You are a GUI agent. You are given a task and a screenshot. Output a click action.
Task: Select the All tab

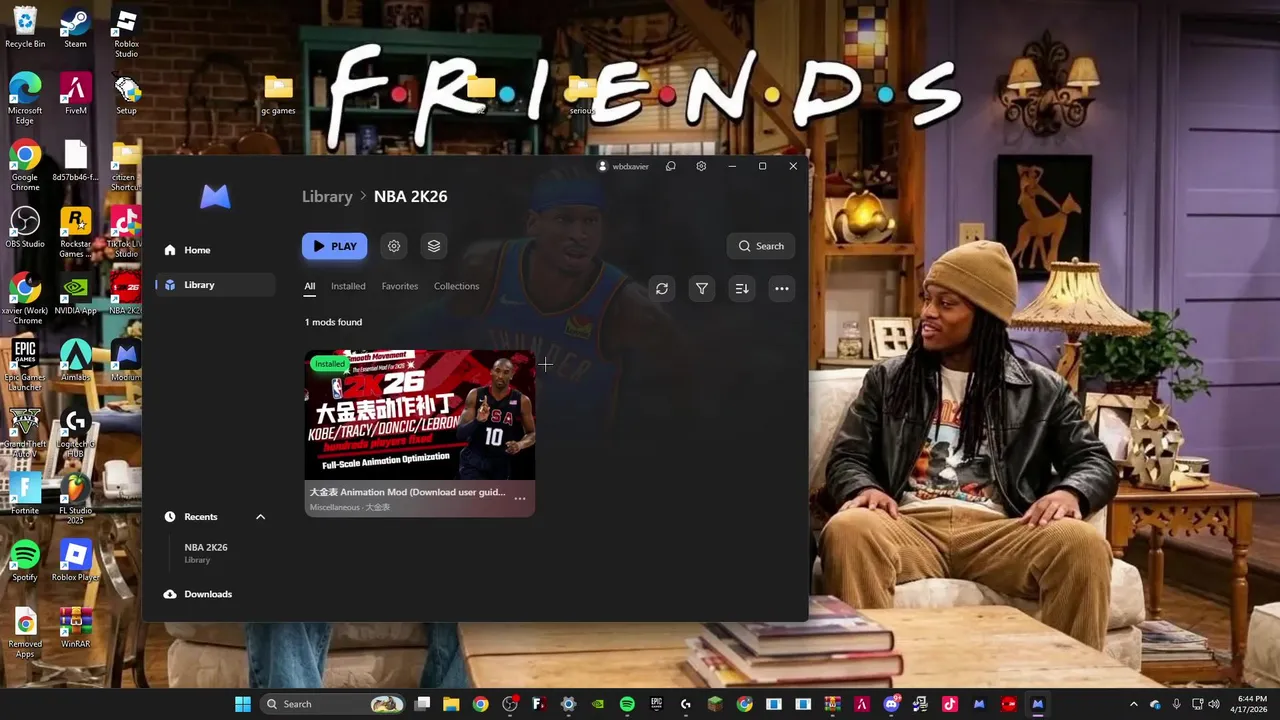[310, 286]
